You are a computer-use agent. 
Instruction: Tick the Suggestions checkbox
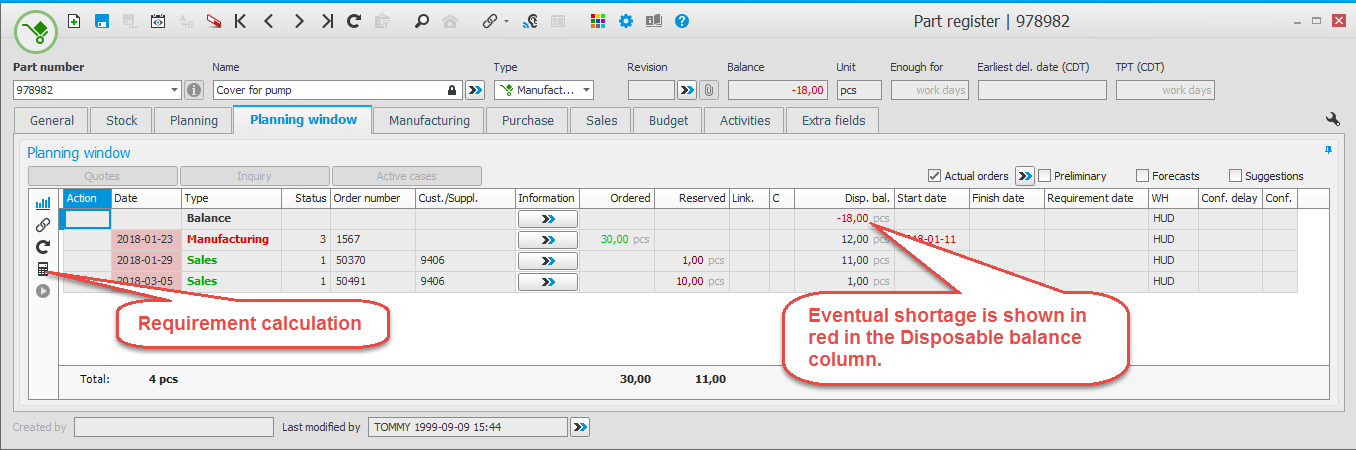click(1235, 176)
